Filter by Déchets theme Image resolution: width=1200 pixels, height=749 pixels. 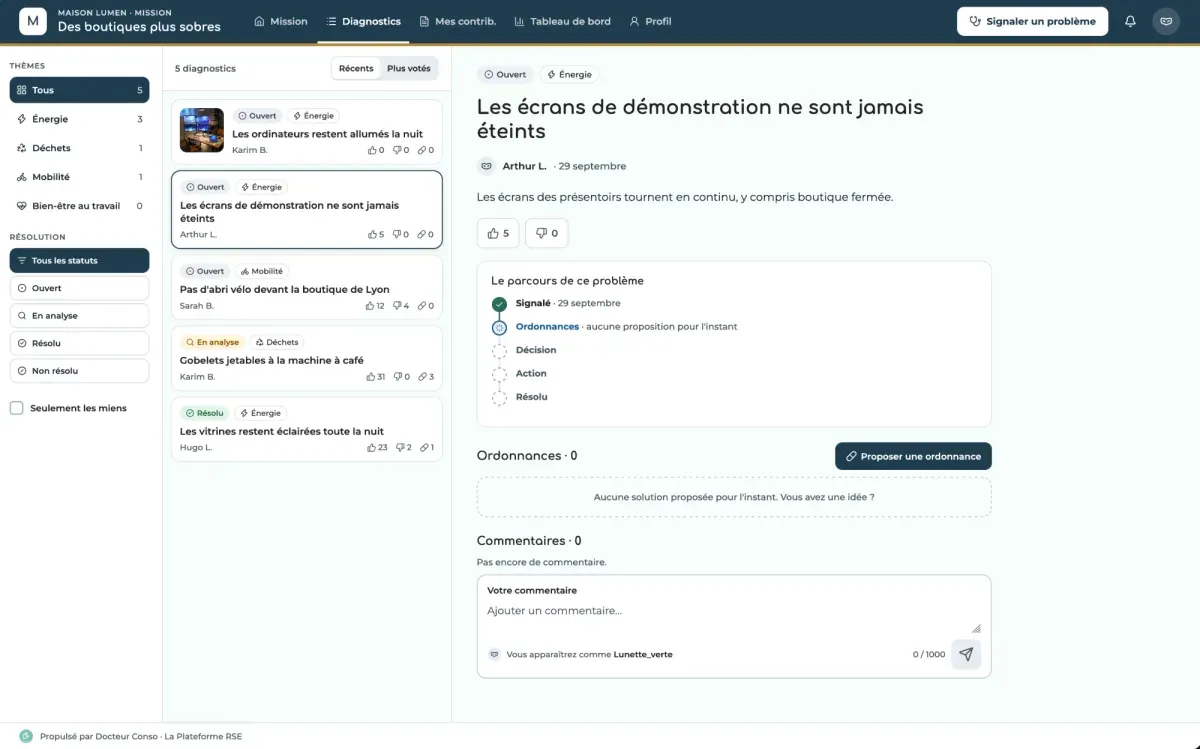point(79,148)
